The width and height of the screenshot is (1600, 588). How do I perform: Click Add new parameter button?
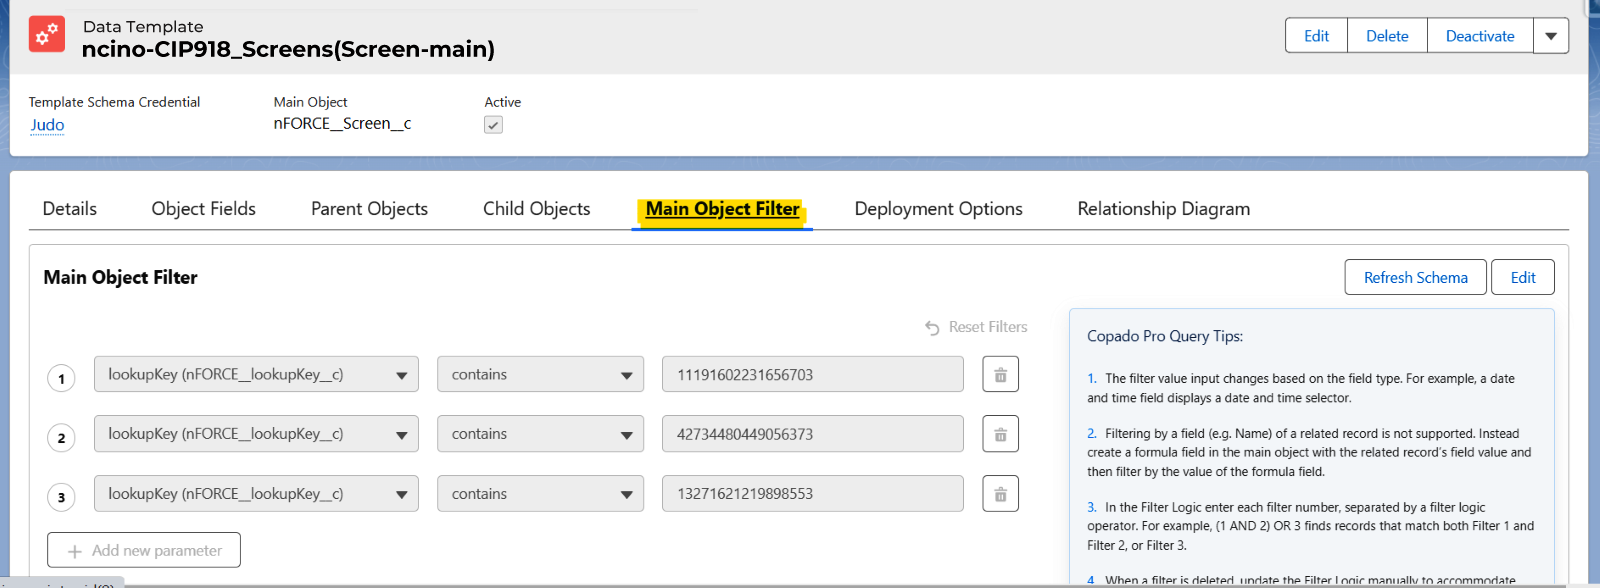point(144,550)
